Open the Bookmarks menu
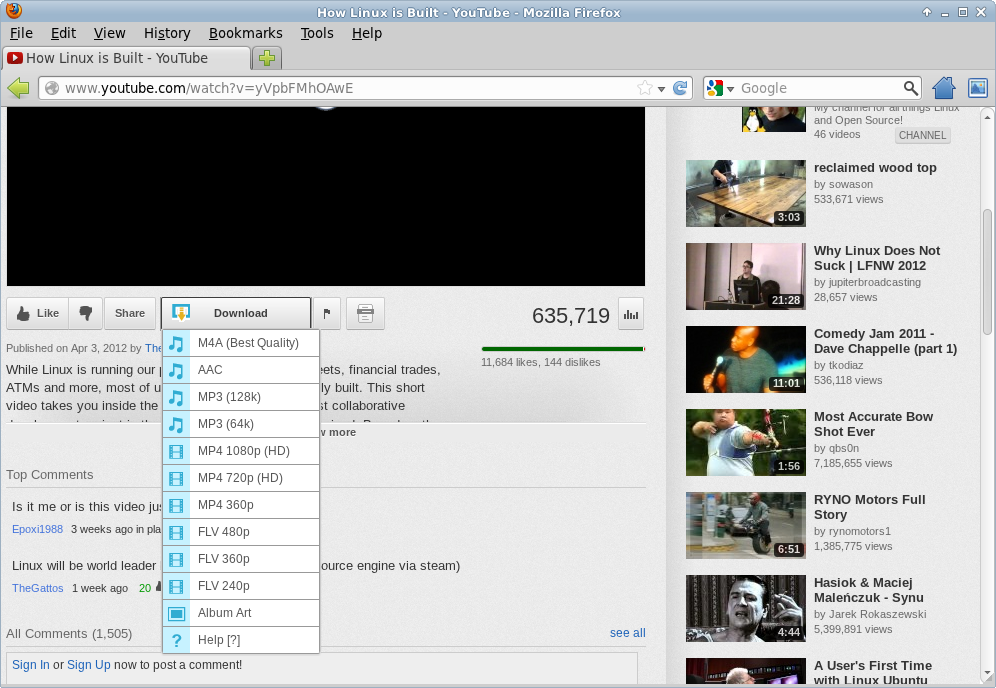996x688 pixels. (x=246, y=33)
